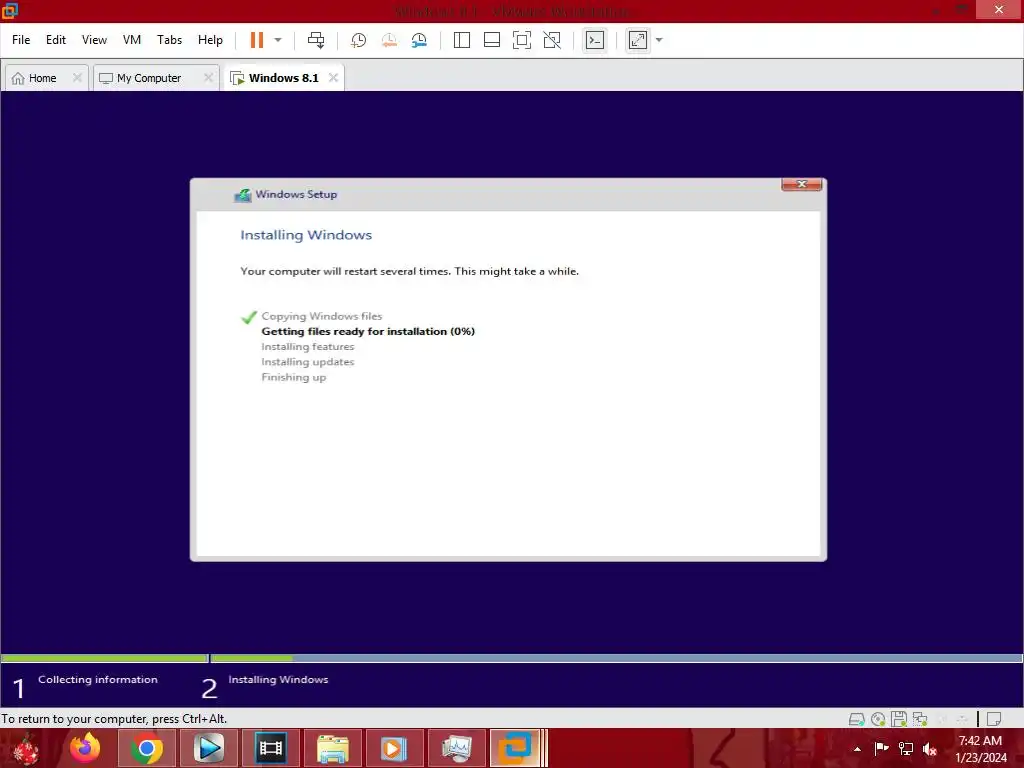Click the '2 Installing Windows' stage label
The width and height of the screenshot is (1024, 768).
[264, 686]
